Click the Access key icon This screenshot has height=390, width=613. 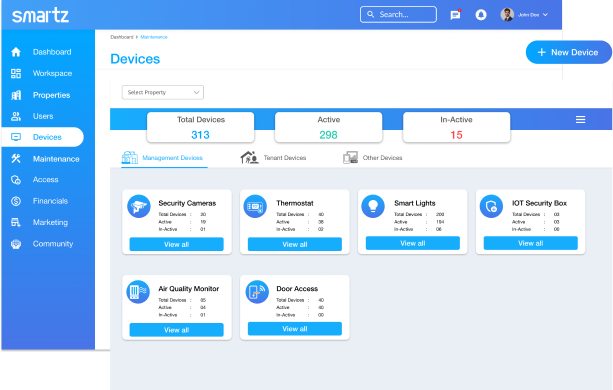tap(16, 180)
